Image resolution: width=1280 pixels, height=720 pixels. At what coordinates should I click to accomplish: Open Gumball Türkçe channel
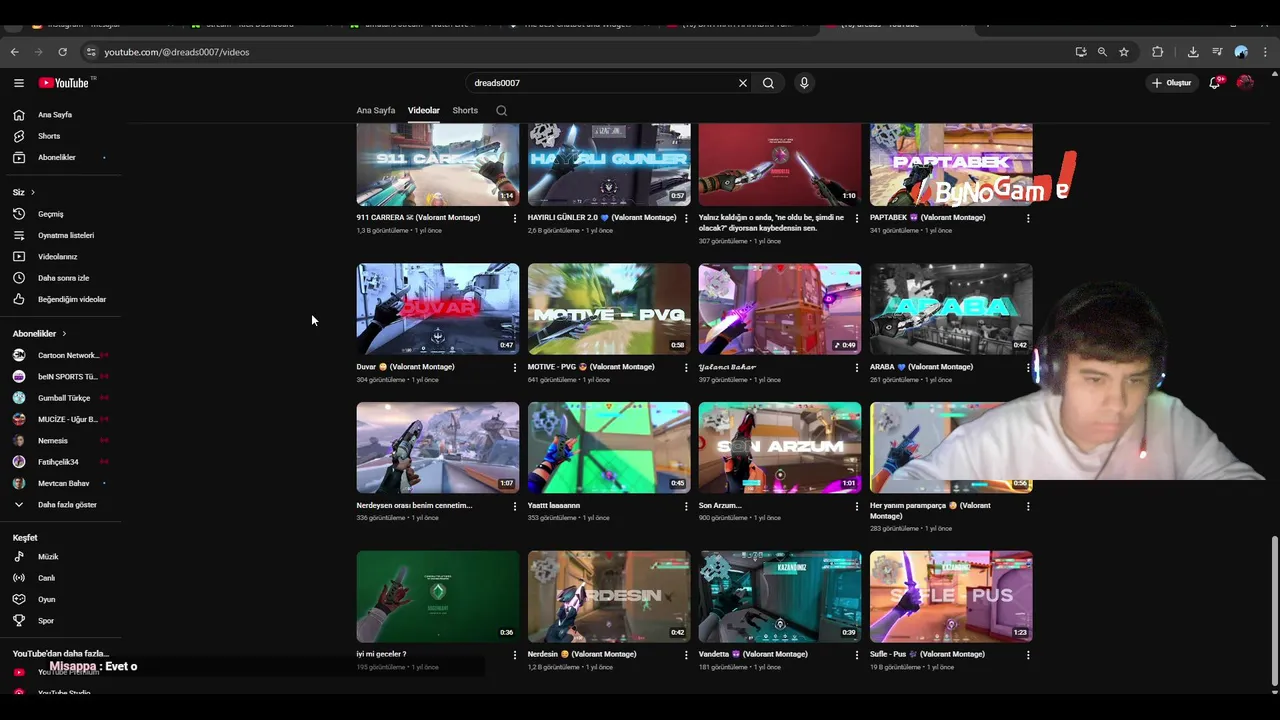coord(66,398)
